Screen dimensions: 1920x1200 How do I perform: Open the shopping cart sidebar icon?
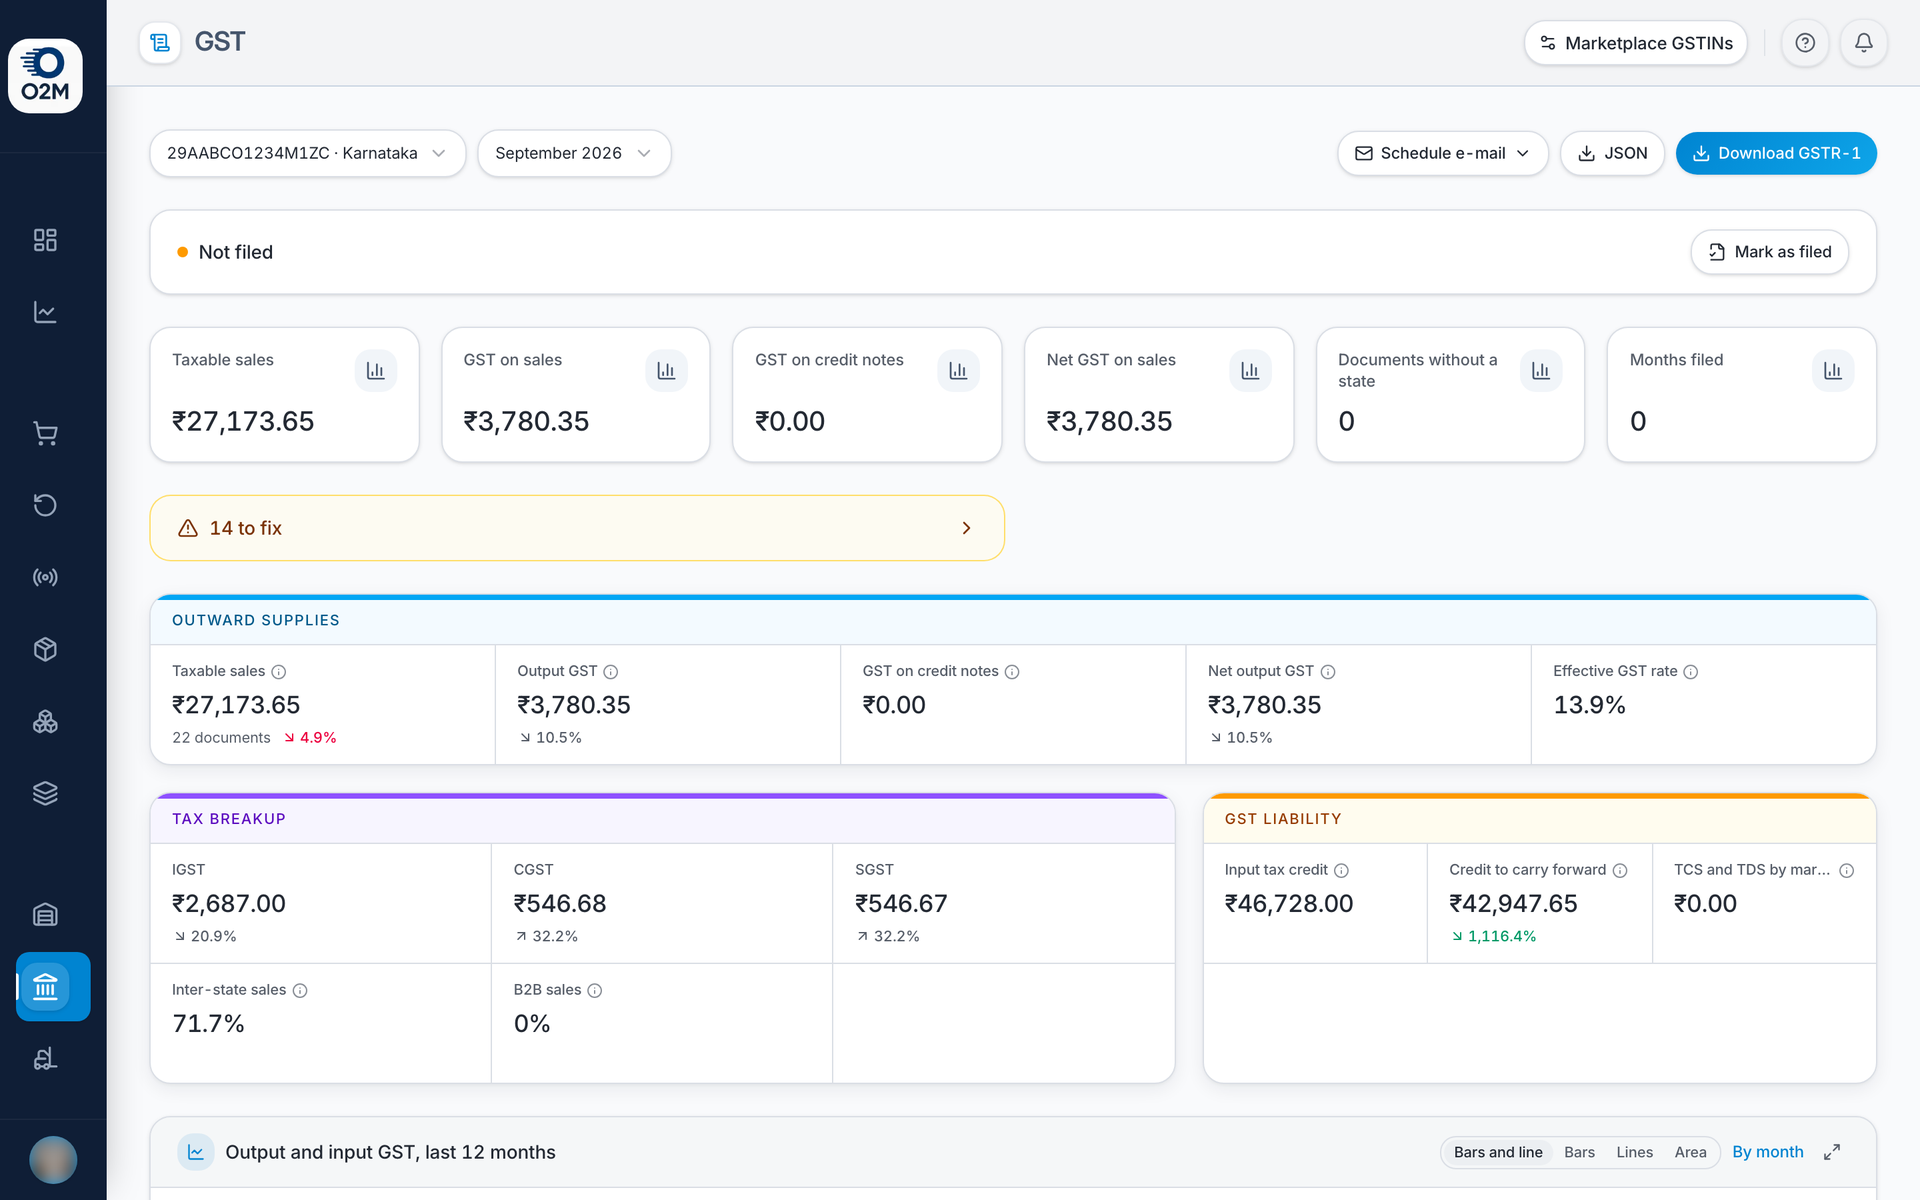[45, 433]
